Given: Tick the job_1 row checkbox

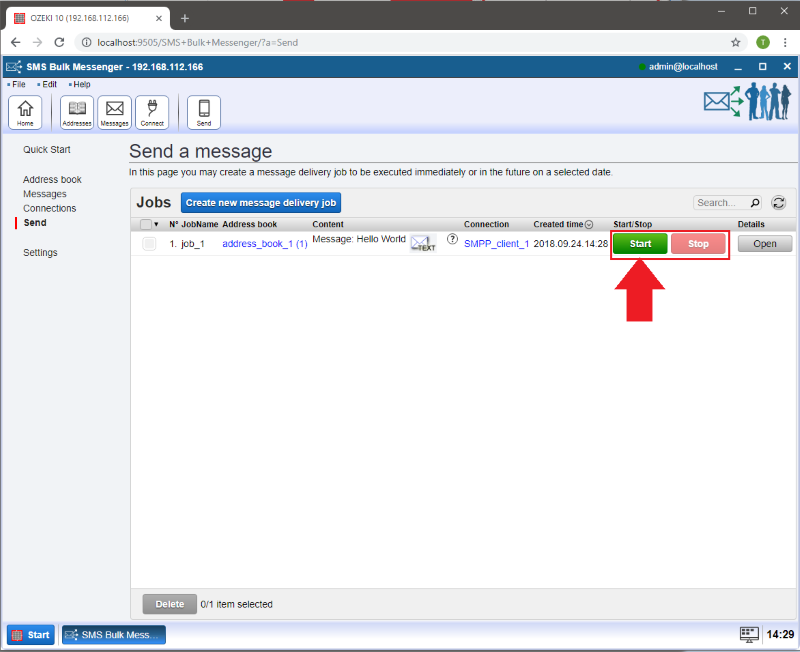Looking at the screenshot, I should [149, 244].
